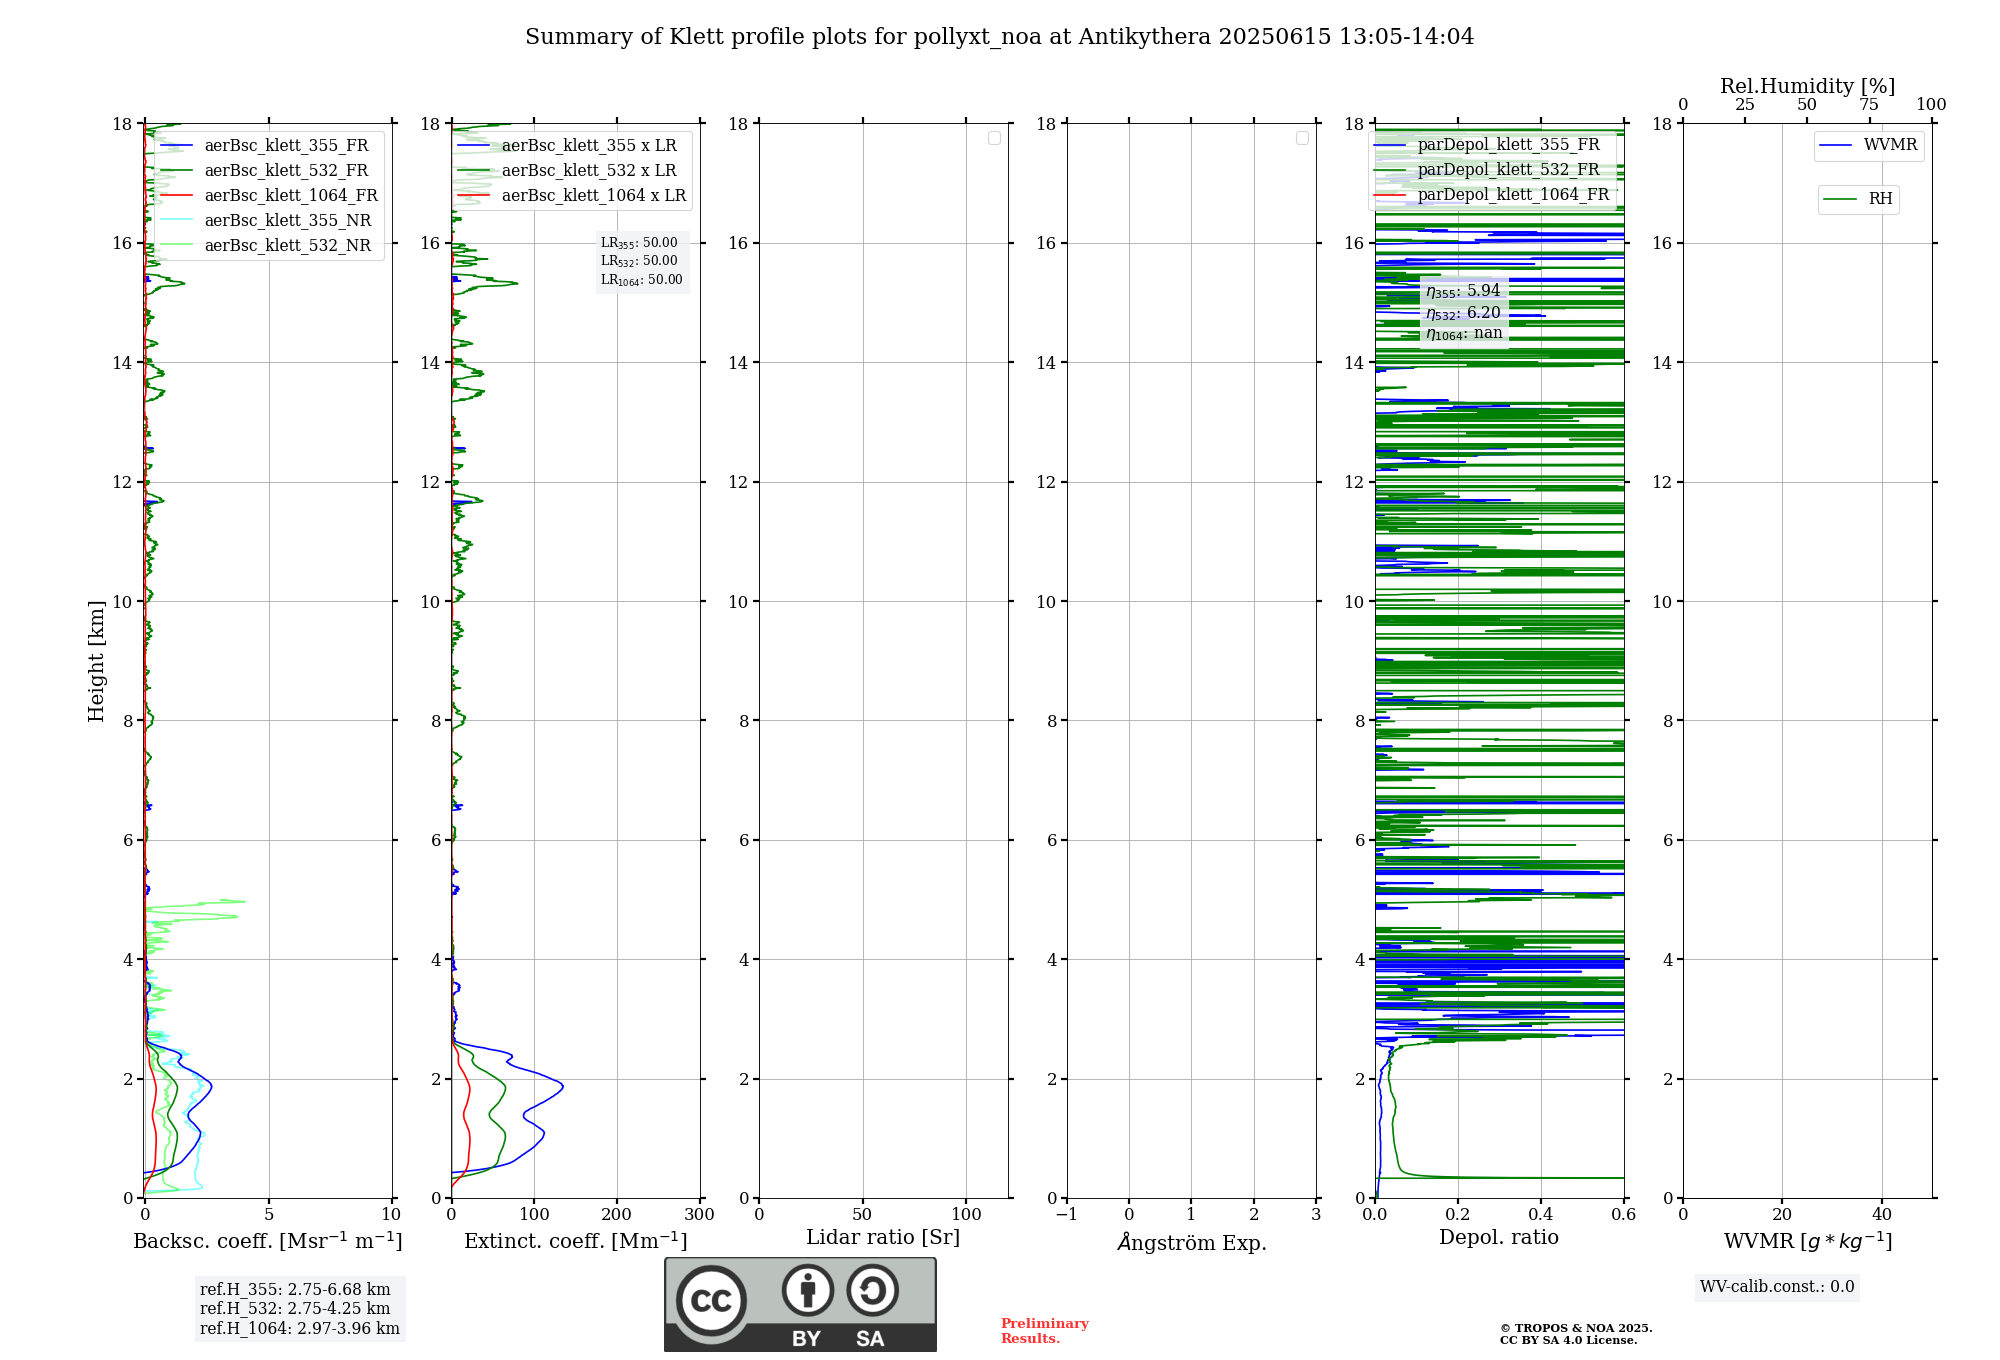Click the parDepol_klett_532_FR legend entry
Screen dimensions: 2000x1360
pos(1486,170)
